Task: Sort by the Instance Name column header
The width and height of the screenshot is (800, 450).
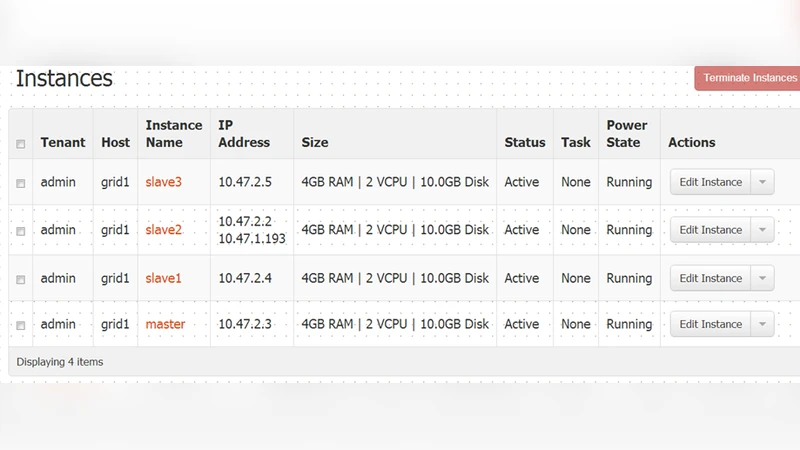Action: [x=174, y=134]
